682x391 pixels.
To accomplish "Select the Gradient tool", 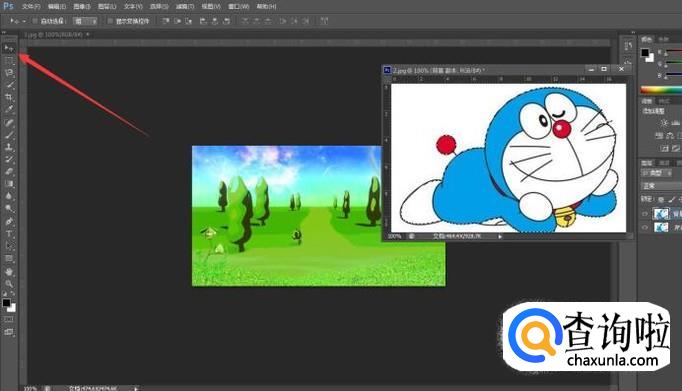I will tap(9, 184).
